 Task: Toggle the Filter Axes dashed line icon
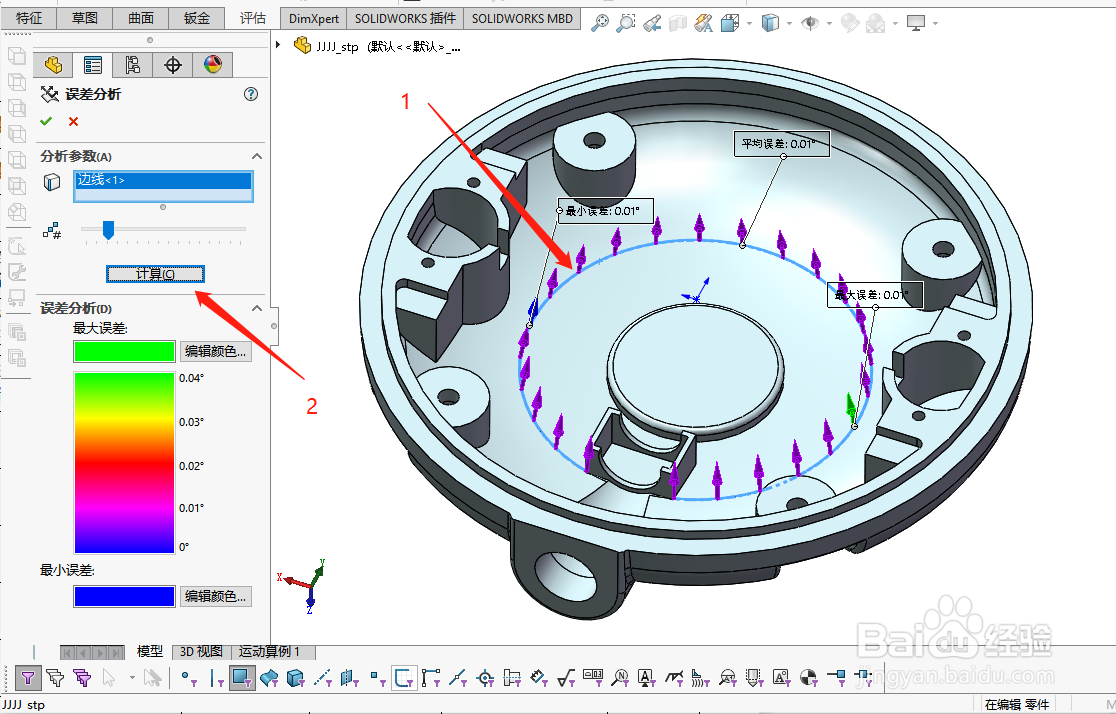click(x=322, y=678)
